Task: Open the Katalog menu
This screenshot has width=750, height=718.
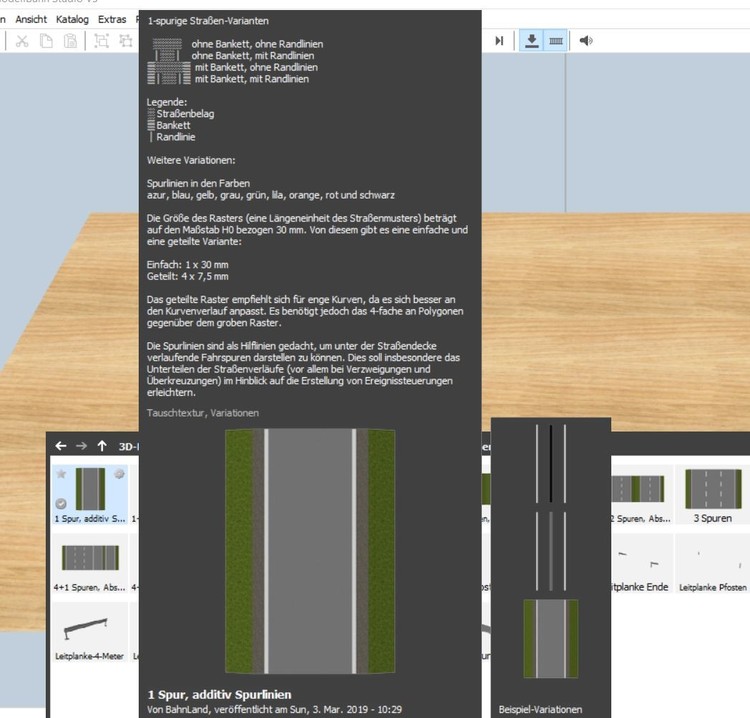Action: coord(72,19)
